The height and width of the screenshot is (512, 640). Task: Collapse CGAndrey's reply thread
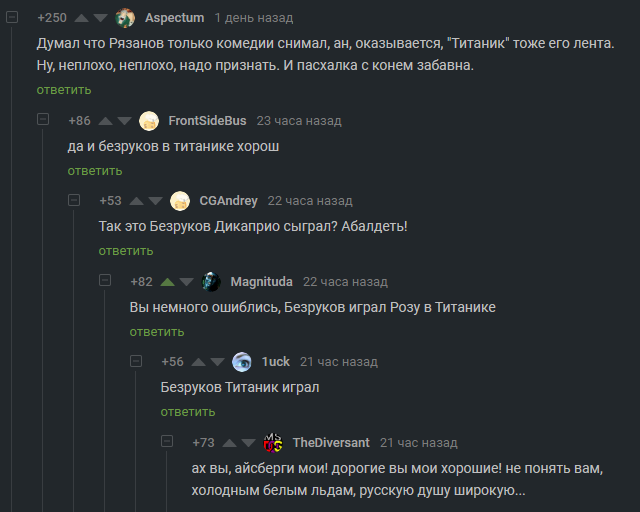(74, 201)
